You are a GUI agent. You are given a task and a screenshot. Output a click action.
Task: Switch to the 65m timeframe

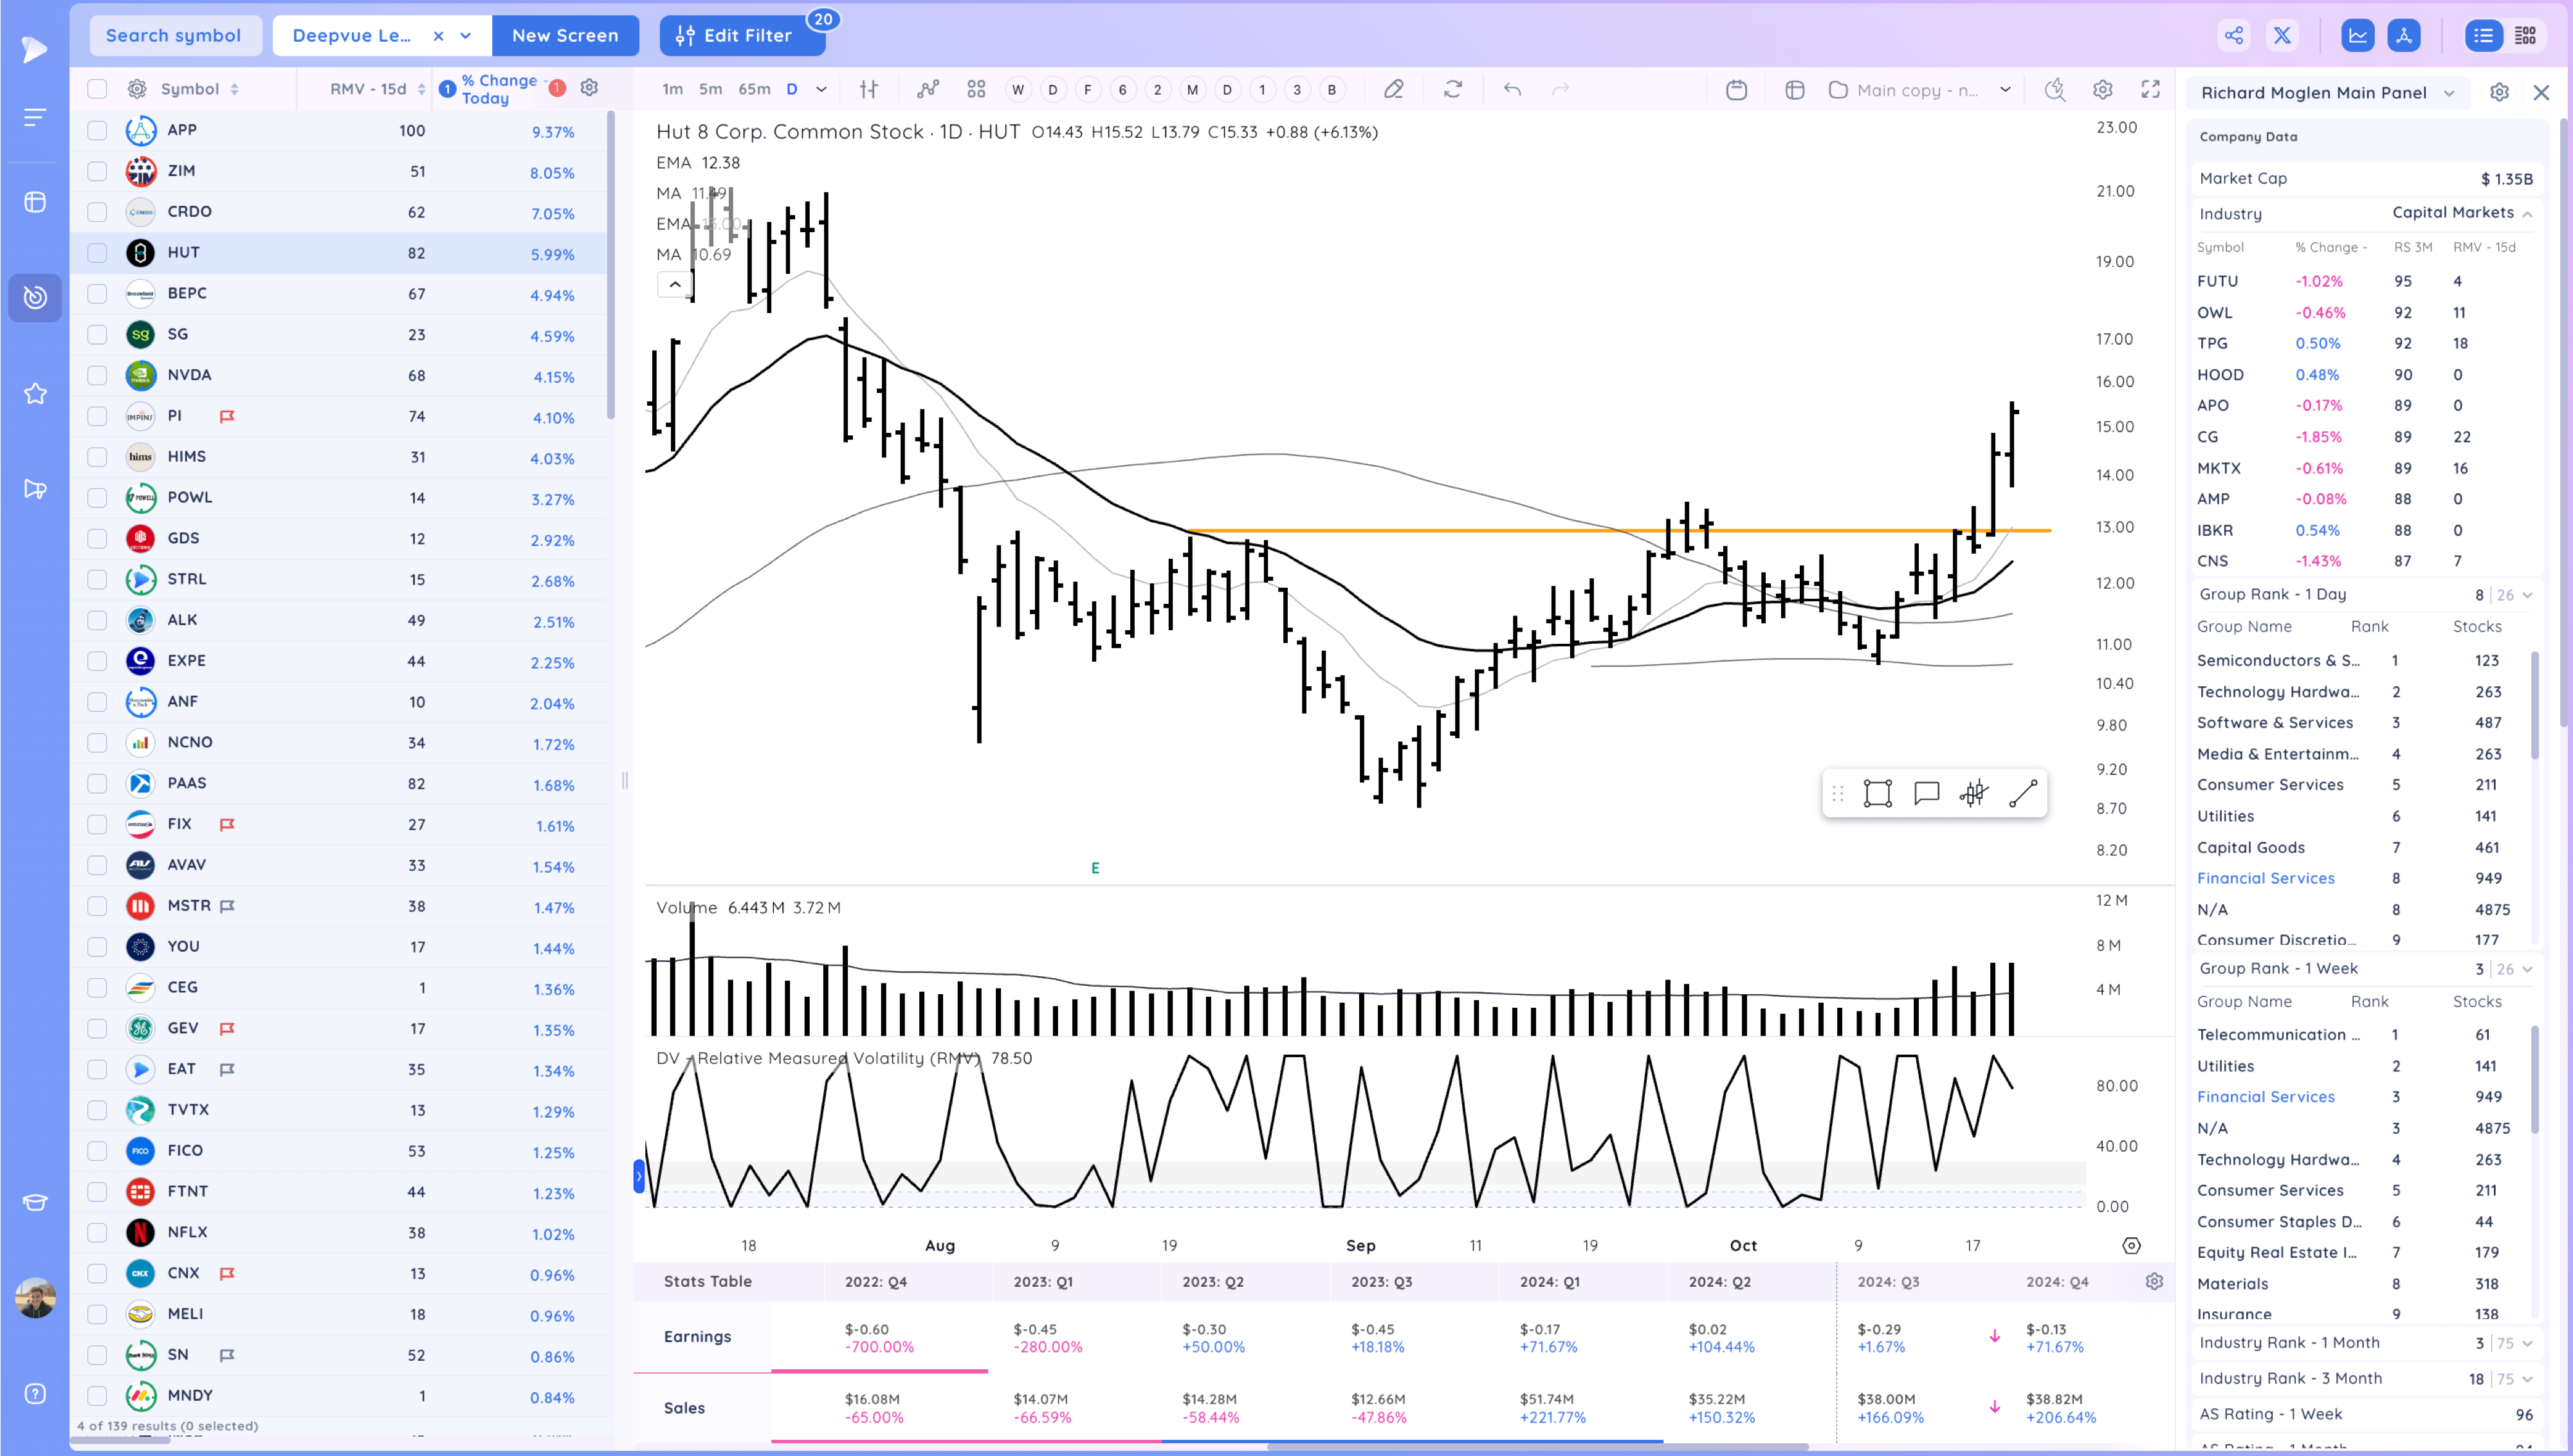point(754,89)
